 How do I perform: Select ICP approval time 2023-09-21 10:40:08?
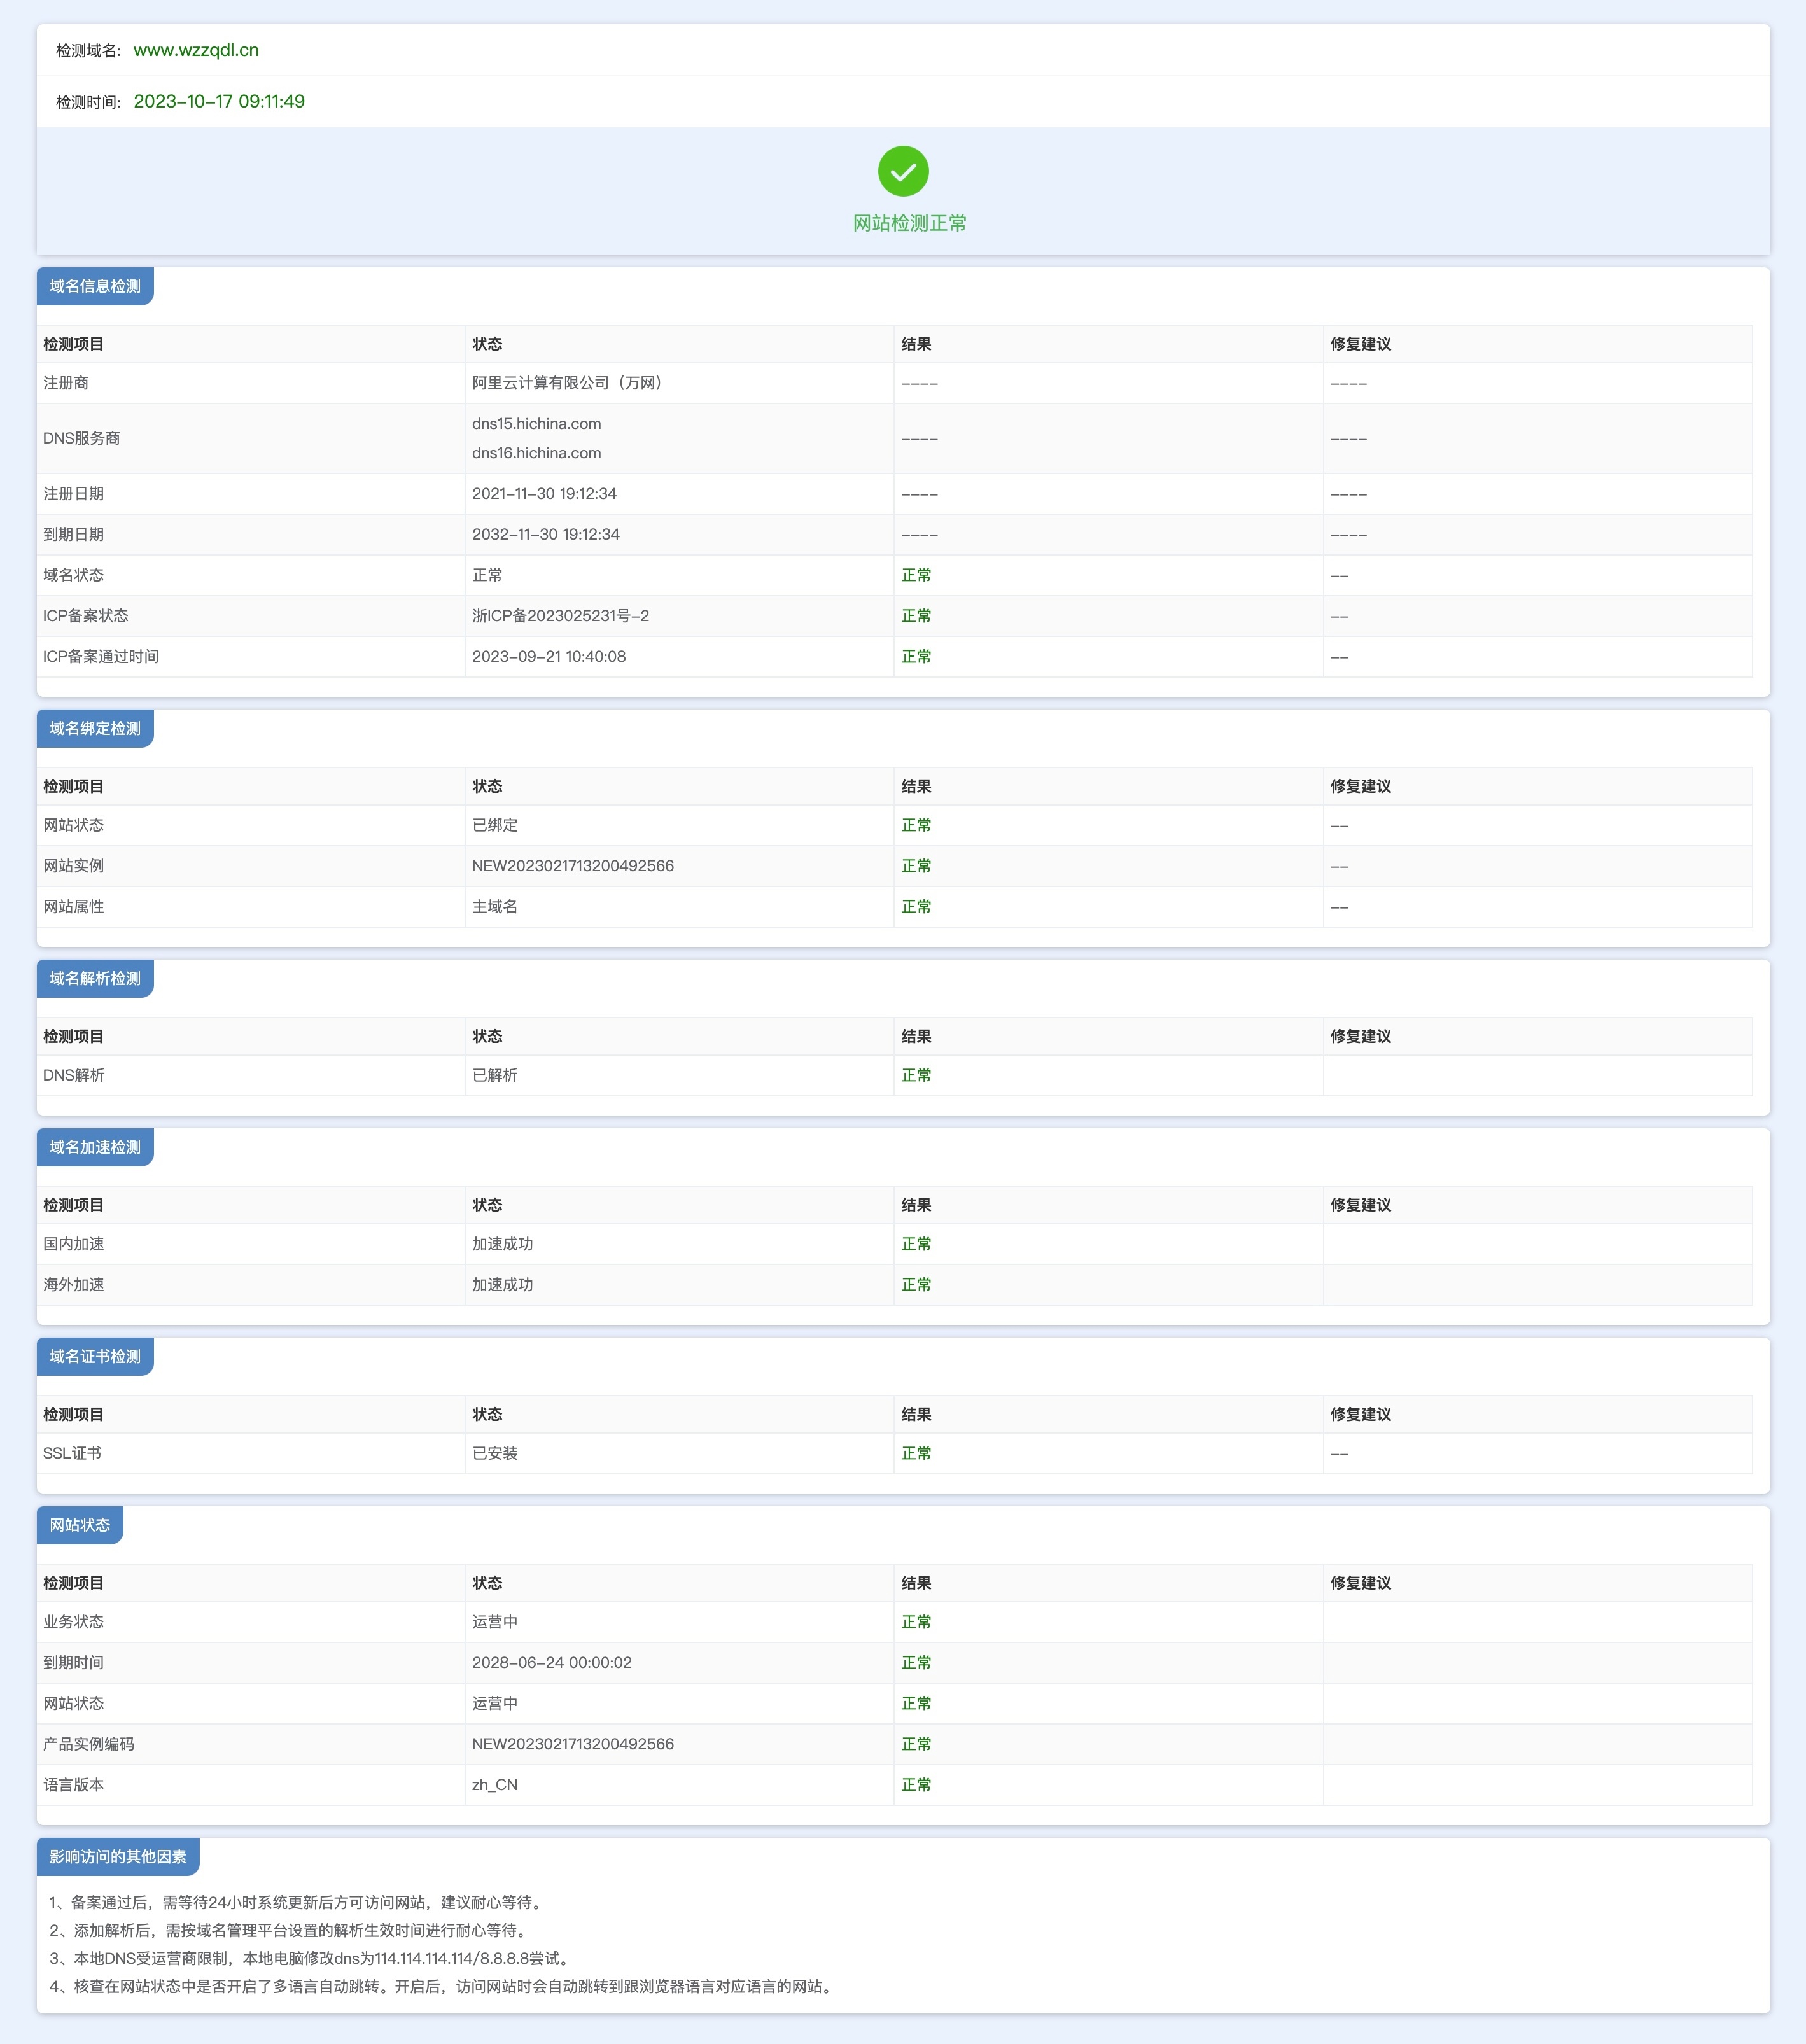549,657
